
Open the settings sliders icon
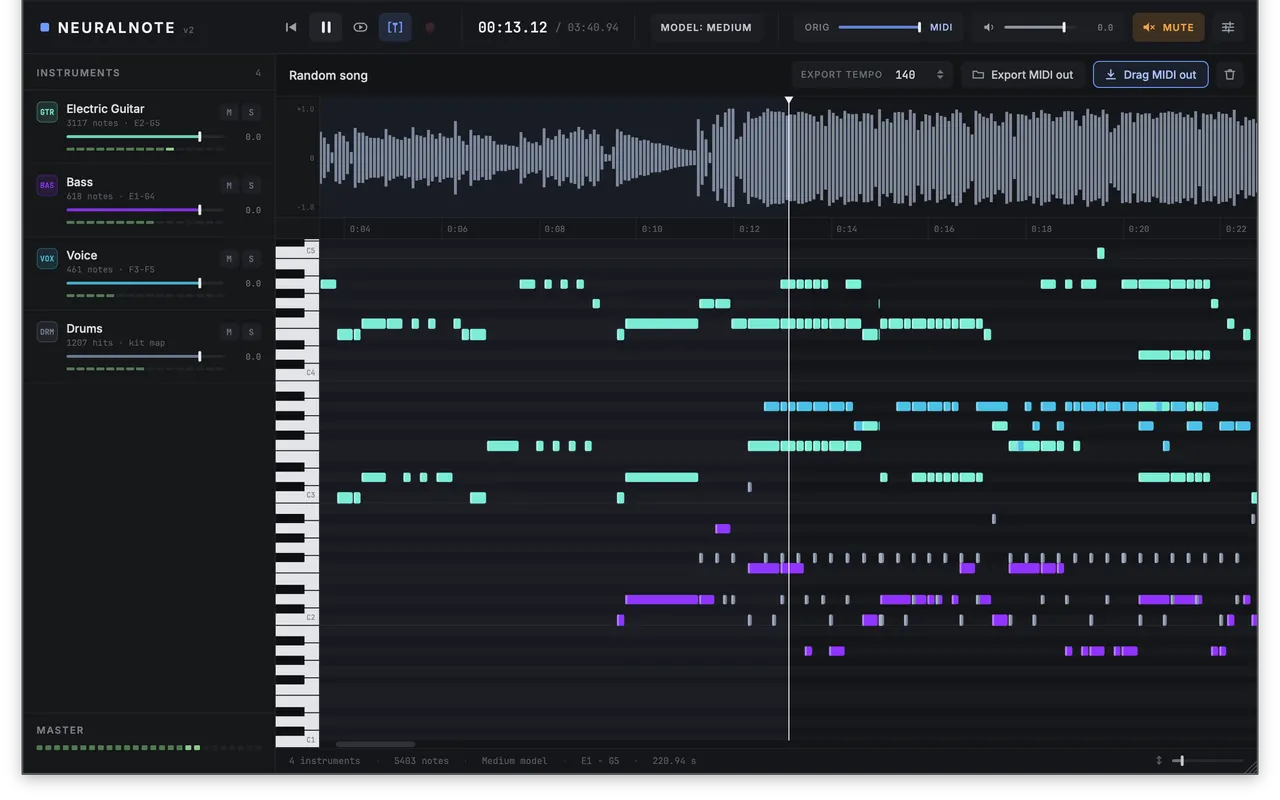pos(1228,27)
